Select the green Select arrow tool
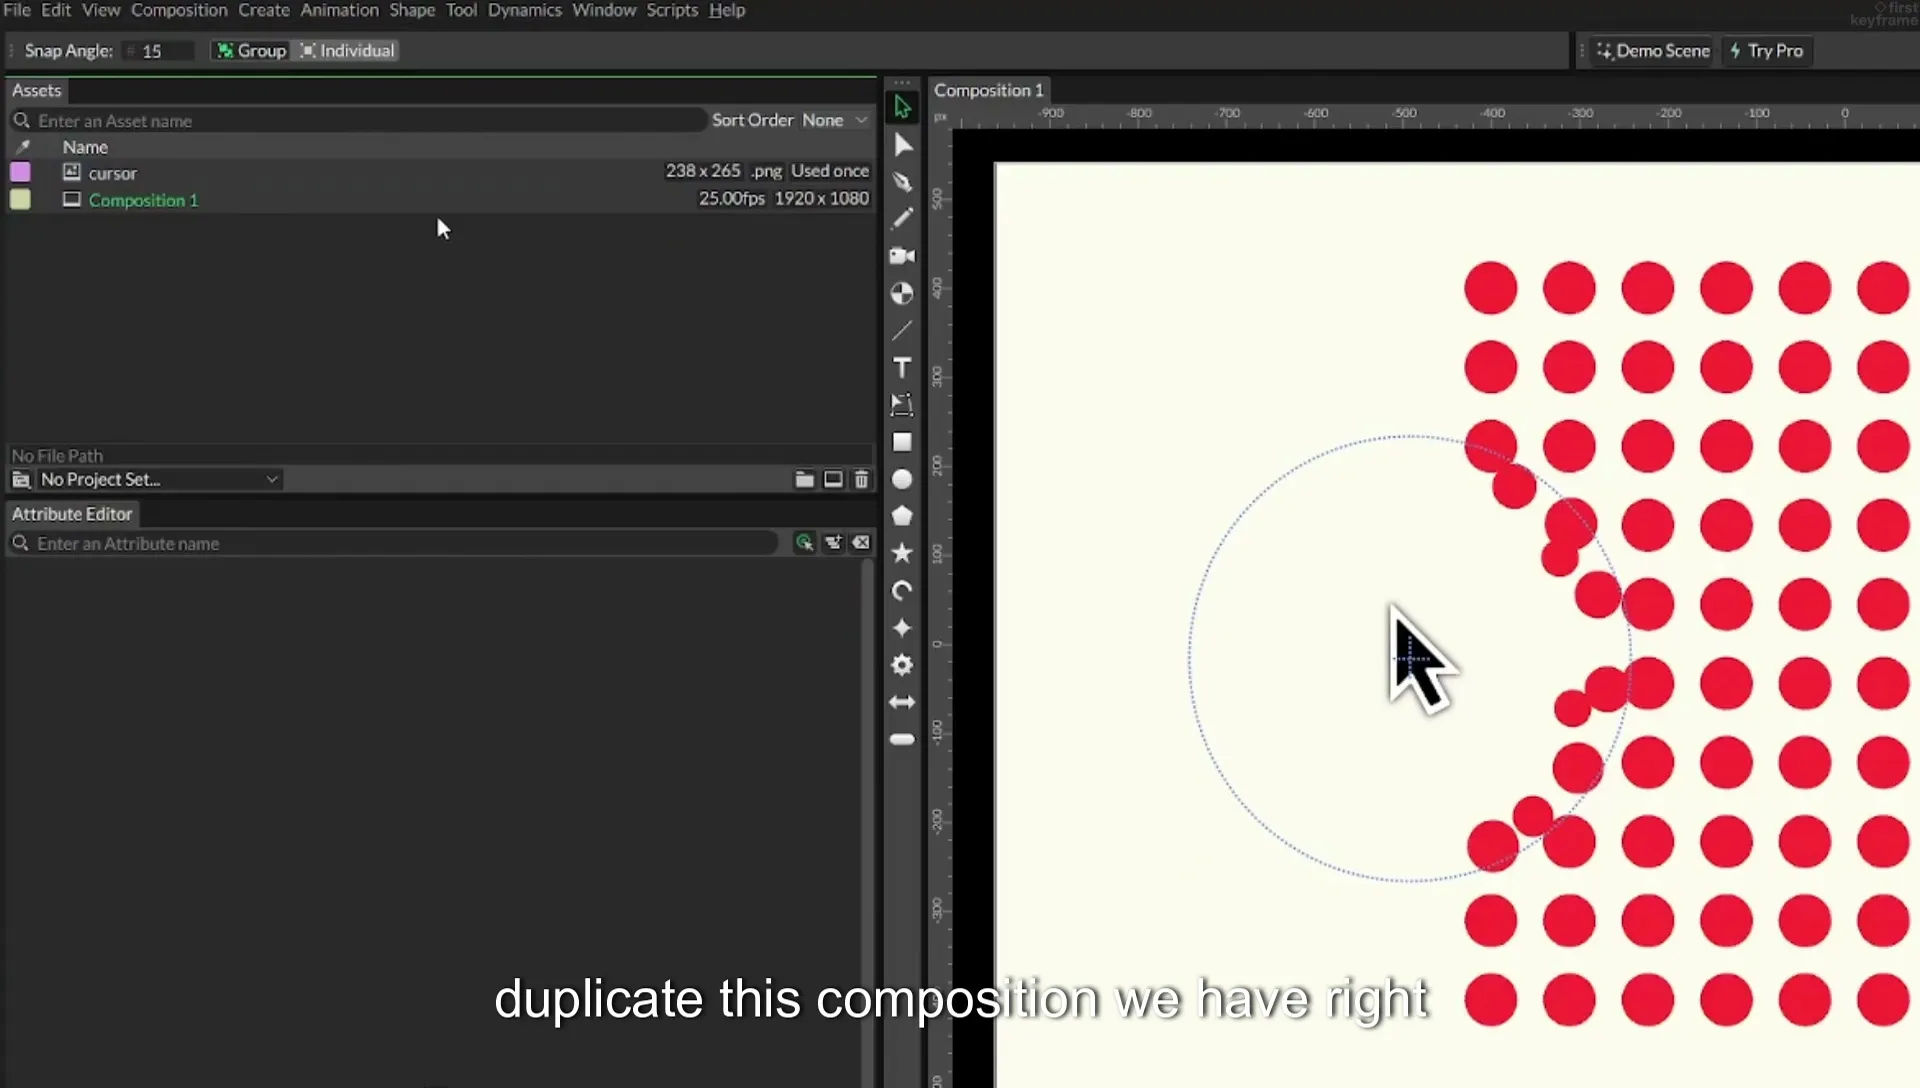The image size is (1920, 1088). tap(902, 107)
